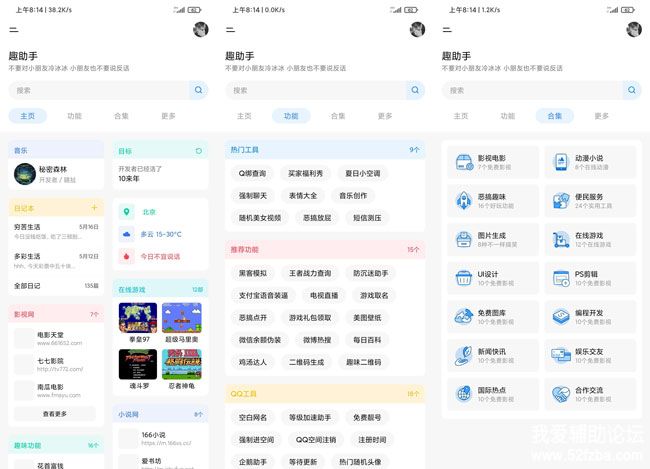Refresh the 目标 card
The image size is (650, 469).
(199, 151)
